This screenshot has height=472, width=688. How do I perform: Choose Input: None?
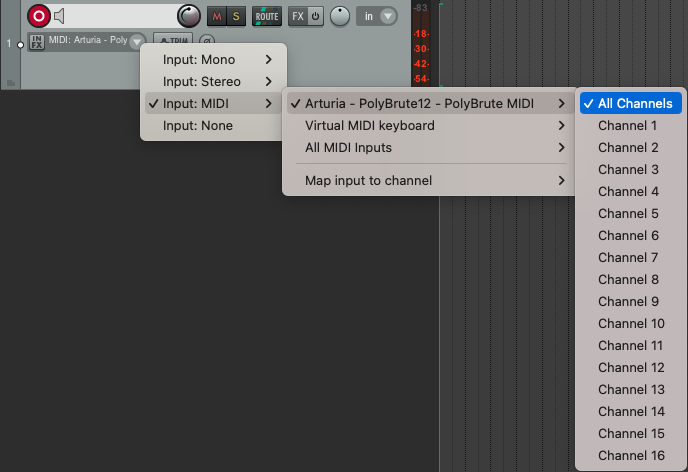coord(213,125)
